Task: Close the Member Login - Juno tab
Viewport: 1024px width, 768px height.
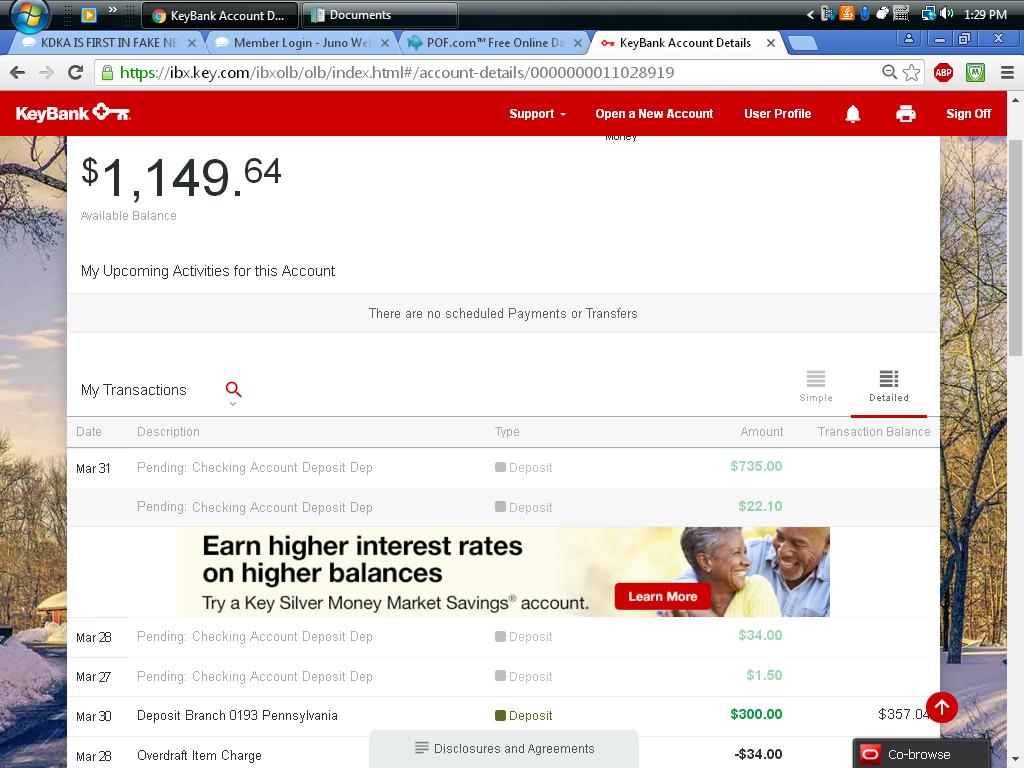Action: (x=385, y=43)
